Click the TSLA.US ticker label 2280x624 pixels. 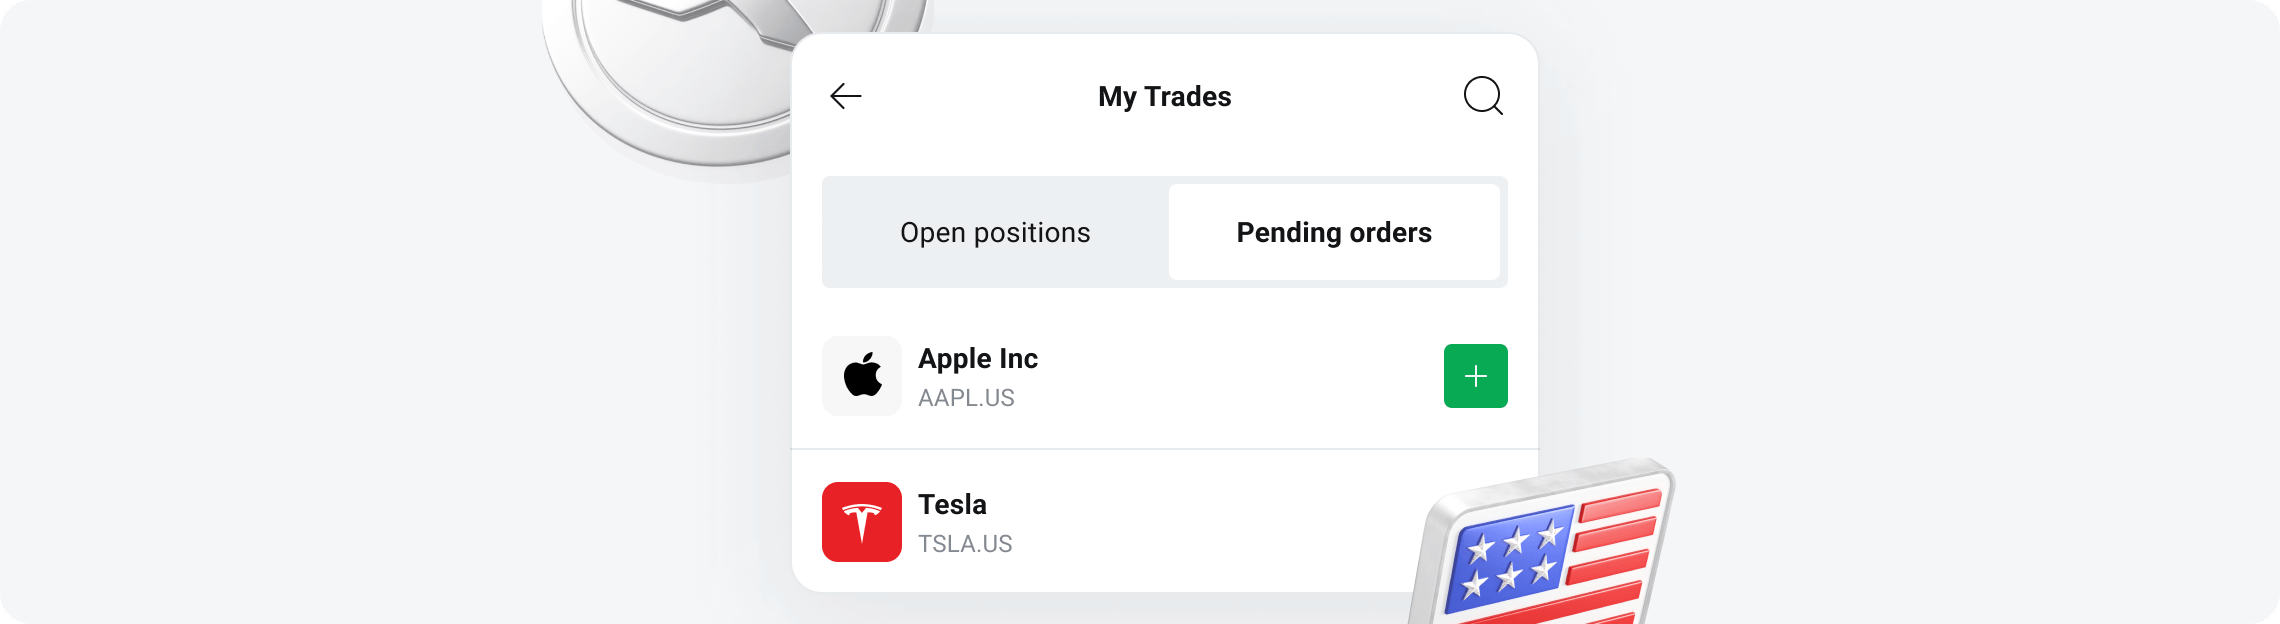click(x=965, y=544)
